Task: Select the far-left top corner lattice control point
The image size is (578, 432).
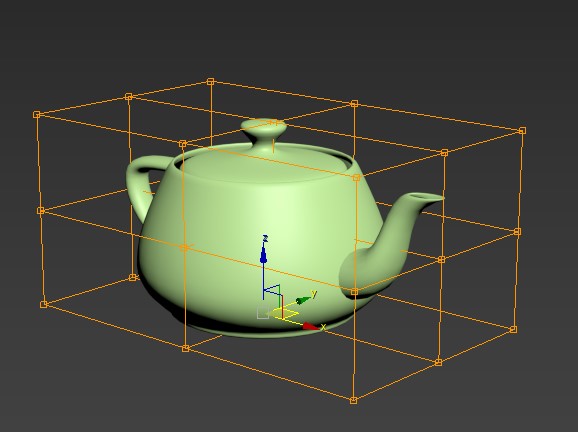Action: [36, 115]
